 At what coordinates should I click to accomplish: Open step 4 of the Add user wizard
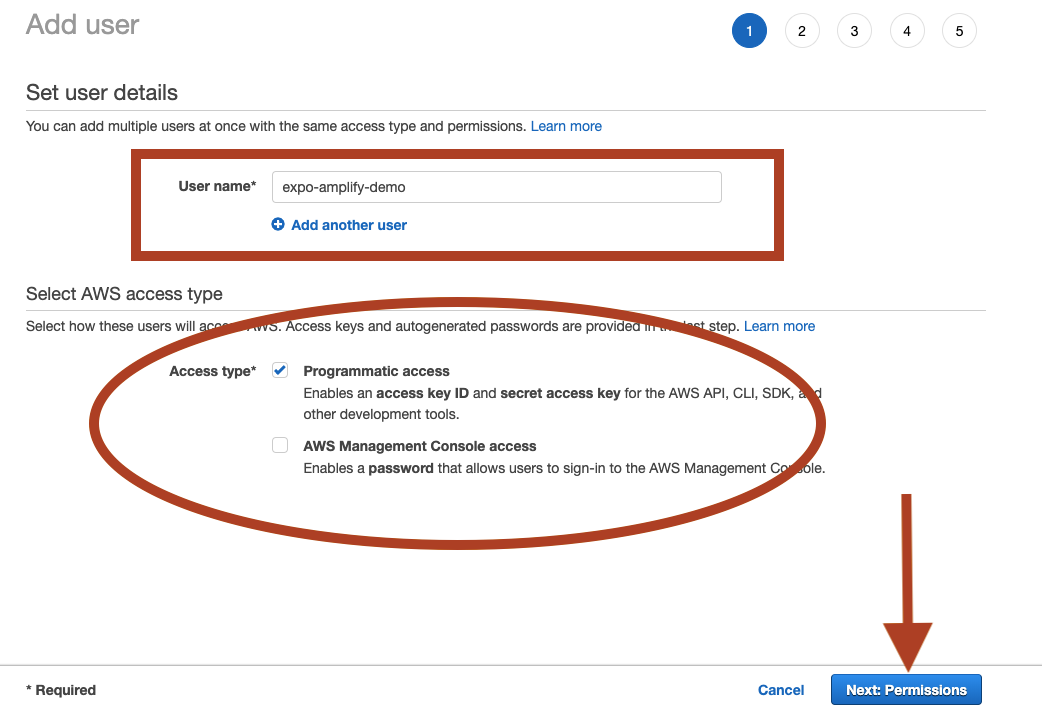click(907, 30)
